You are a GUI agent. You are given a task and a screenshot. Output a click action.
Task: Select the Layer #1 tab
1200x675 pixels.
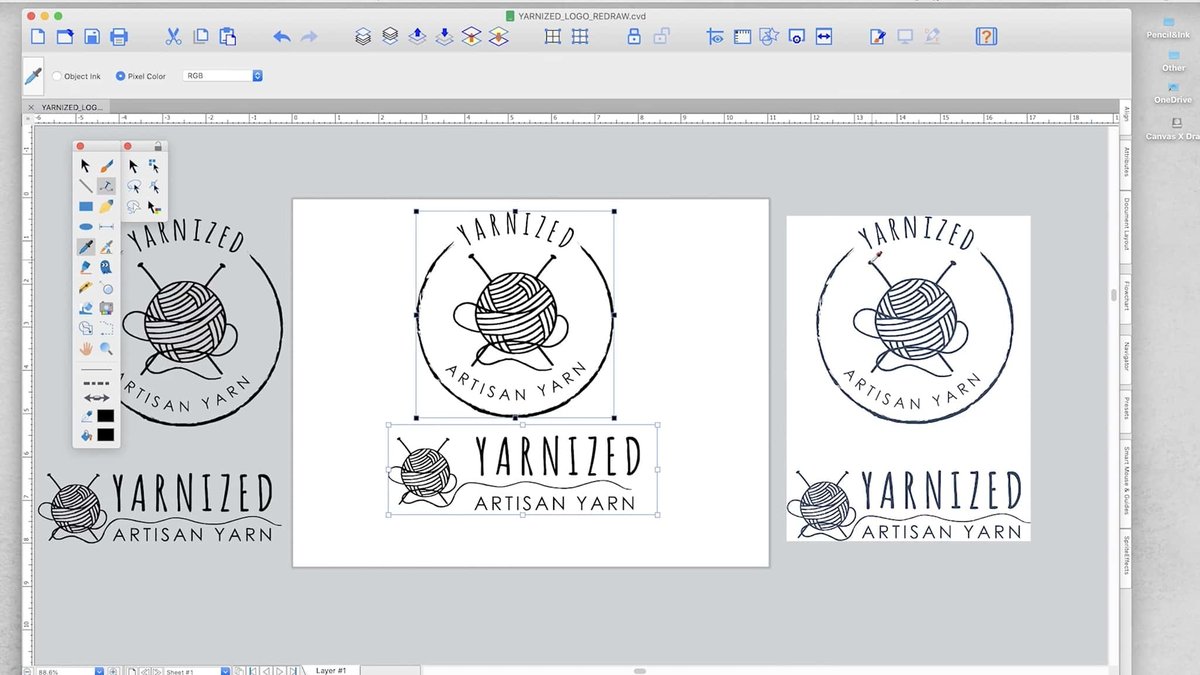click(330, 670)
